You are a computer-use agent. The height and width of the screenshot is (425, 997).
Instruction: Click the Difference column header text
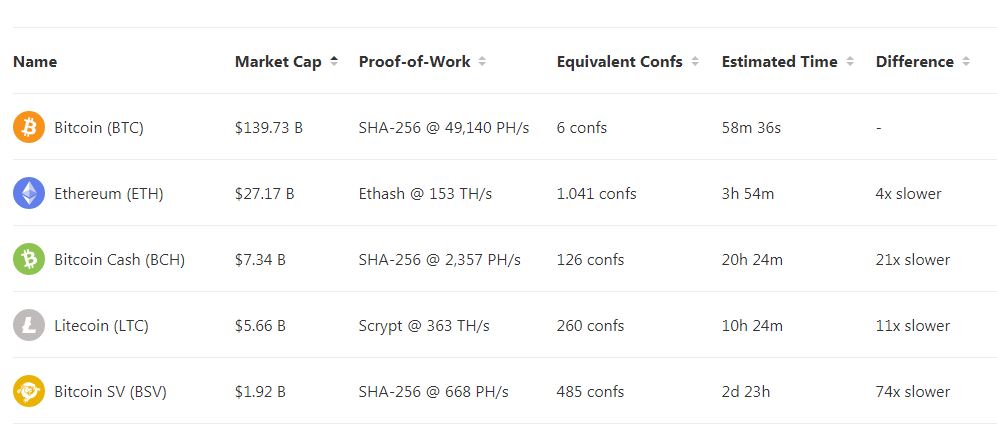click(x=915, y=62)
